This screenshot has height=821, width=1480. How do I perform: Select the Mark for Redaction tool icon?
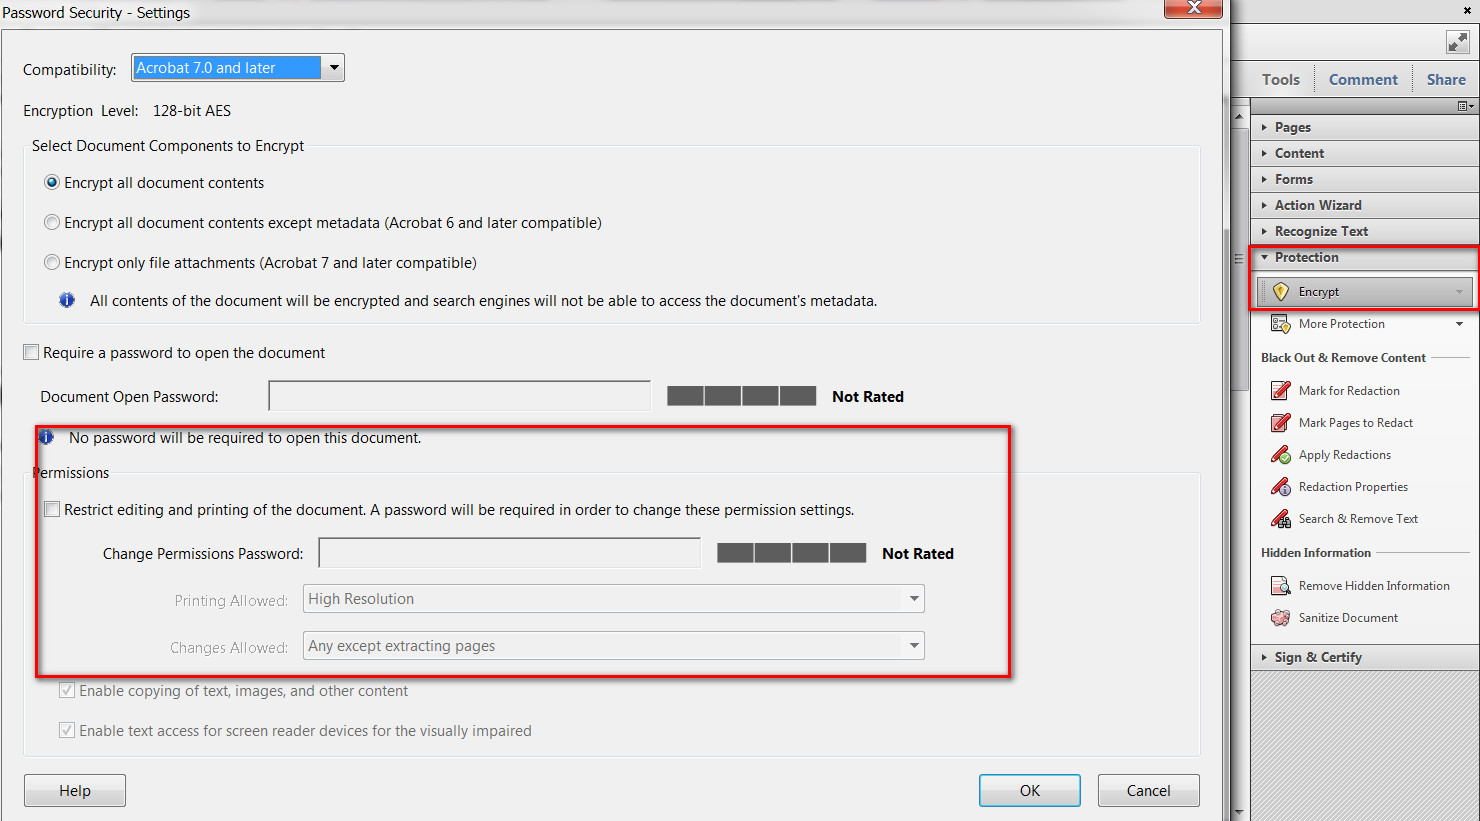[1280, 391]
